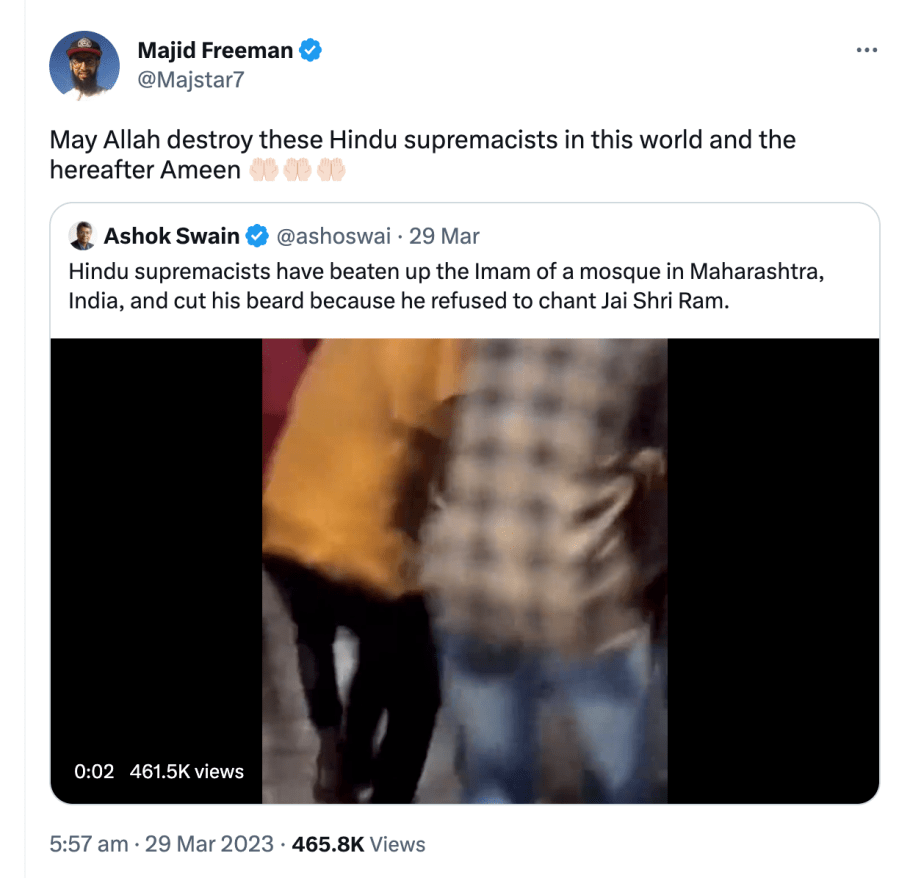This screenshot has height=878, width=899.
Task: Open the Ashok Swain name in quoted tweet
Action: [x=171, y=236]
